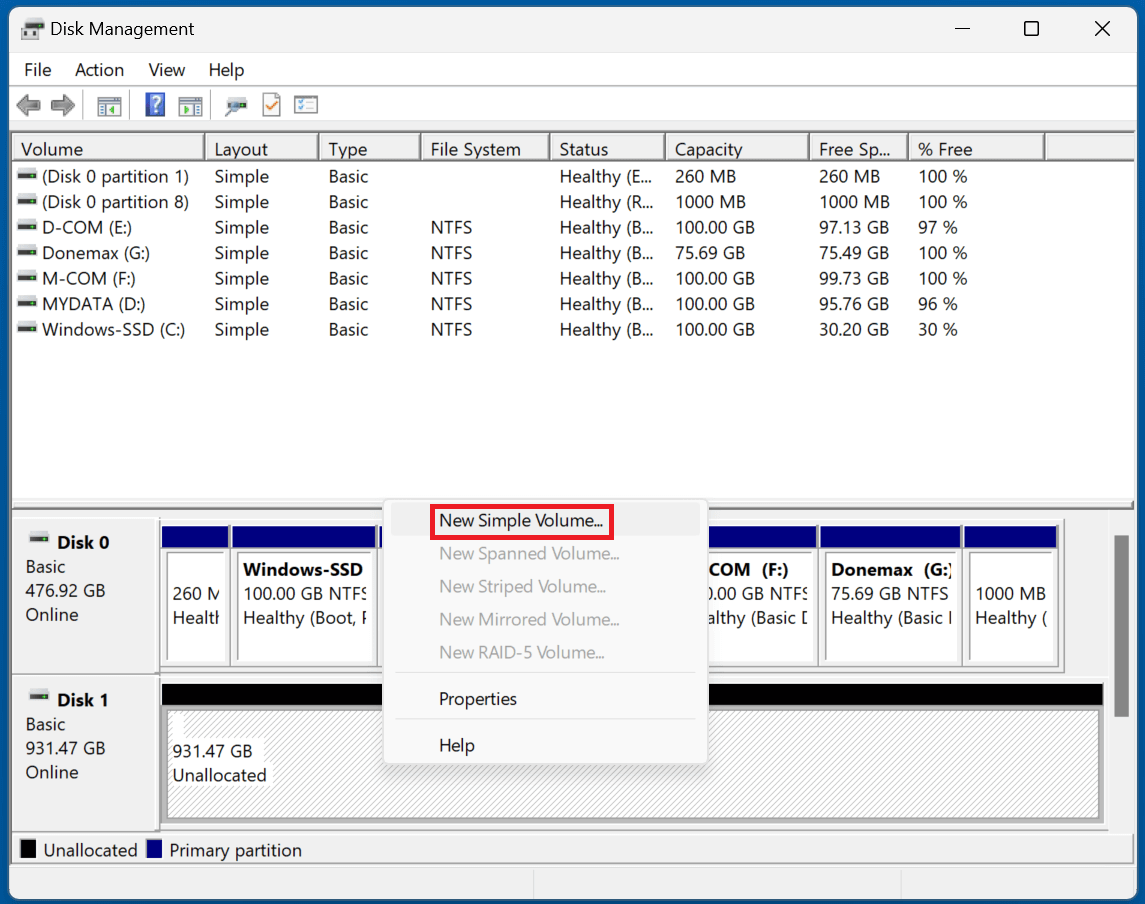Image resolution: width=1145 pixels, height=904 pixels.
Task: Click the Back arrow in the toolbar
Action: pyautogui.click(x=28, y=105)
